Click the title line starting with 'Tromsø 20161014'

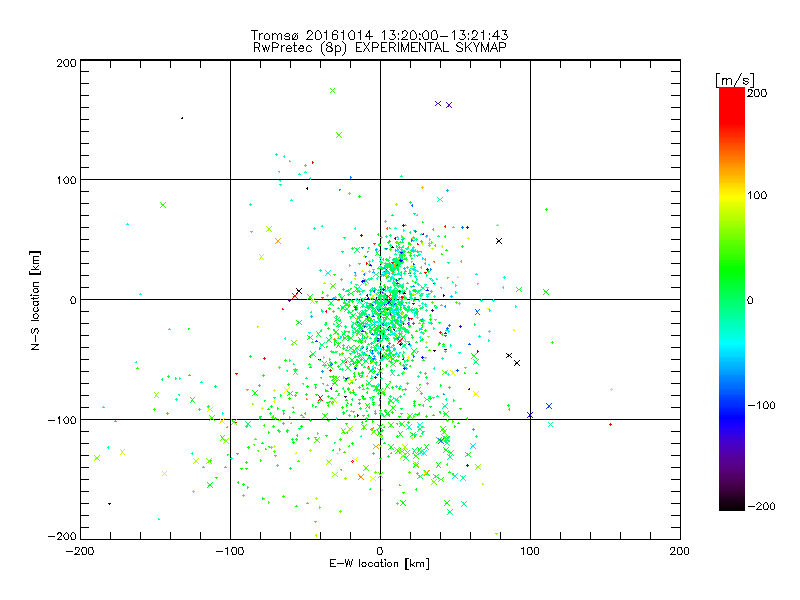point(379,35)
